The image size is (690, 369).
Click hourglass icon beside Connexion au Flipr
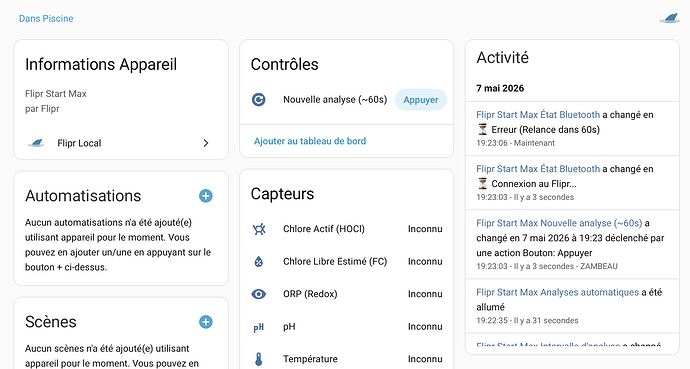point(483,183)
